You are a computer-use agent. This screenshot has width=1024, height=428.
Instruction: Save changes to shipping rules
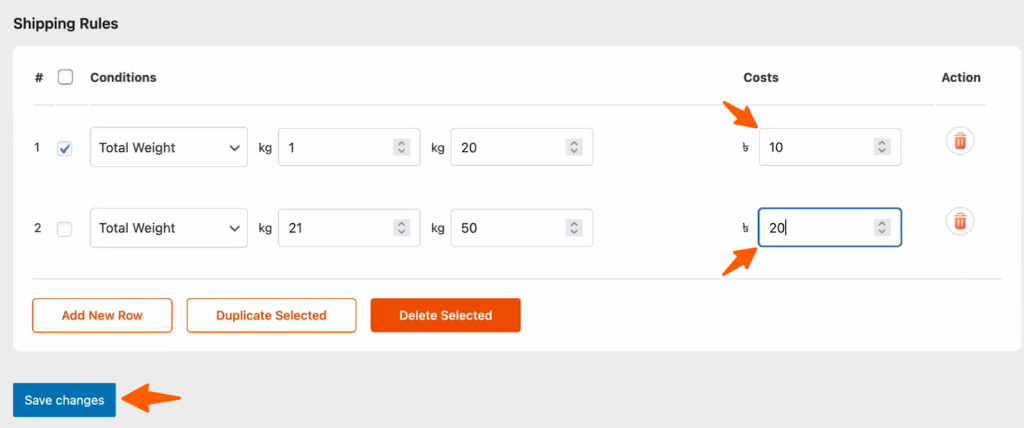(x=64, y=400)
